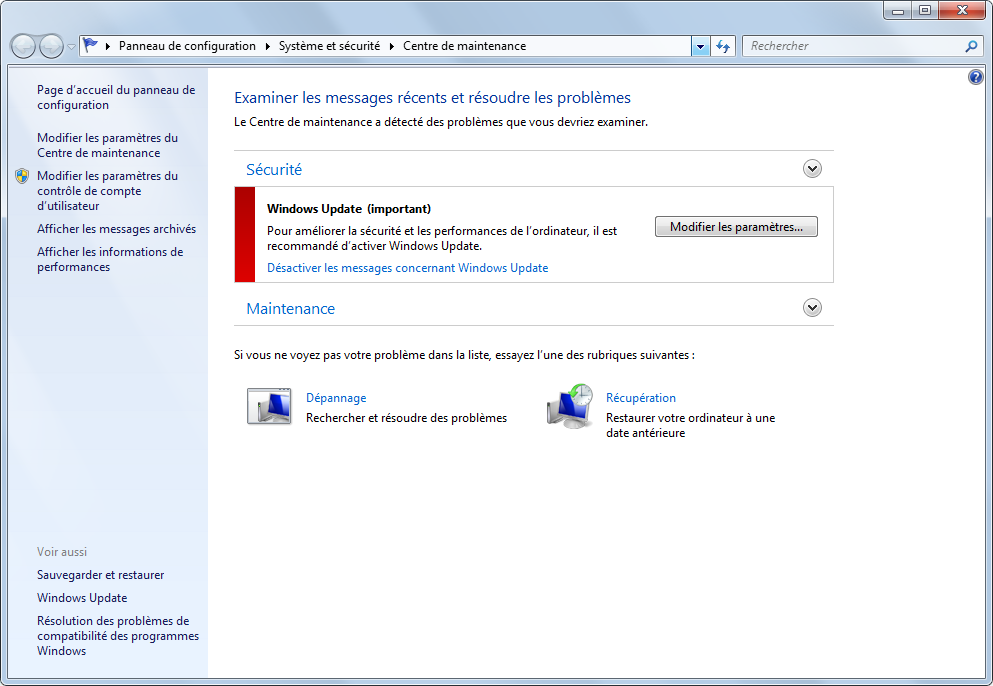Click Restaurer votre ordinateur à une date antérieure

[690, 426]
